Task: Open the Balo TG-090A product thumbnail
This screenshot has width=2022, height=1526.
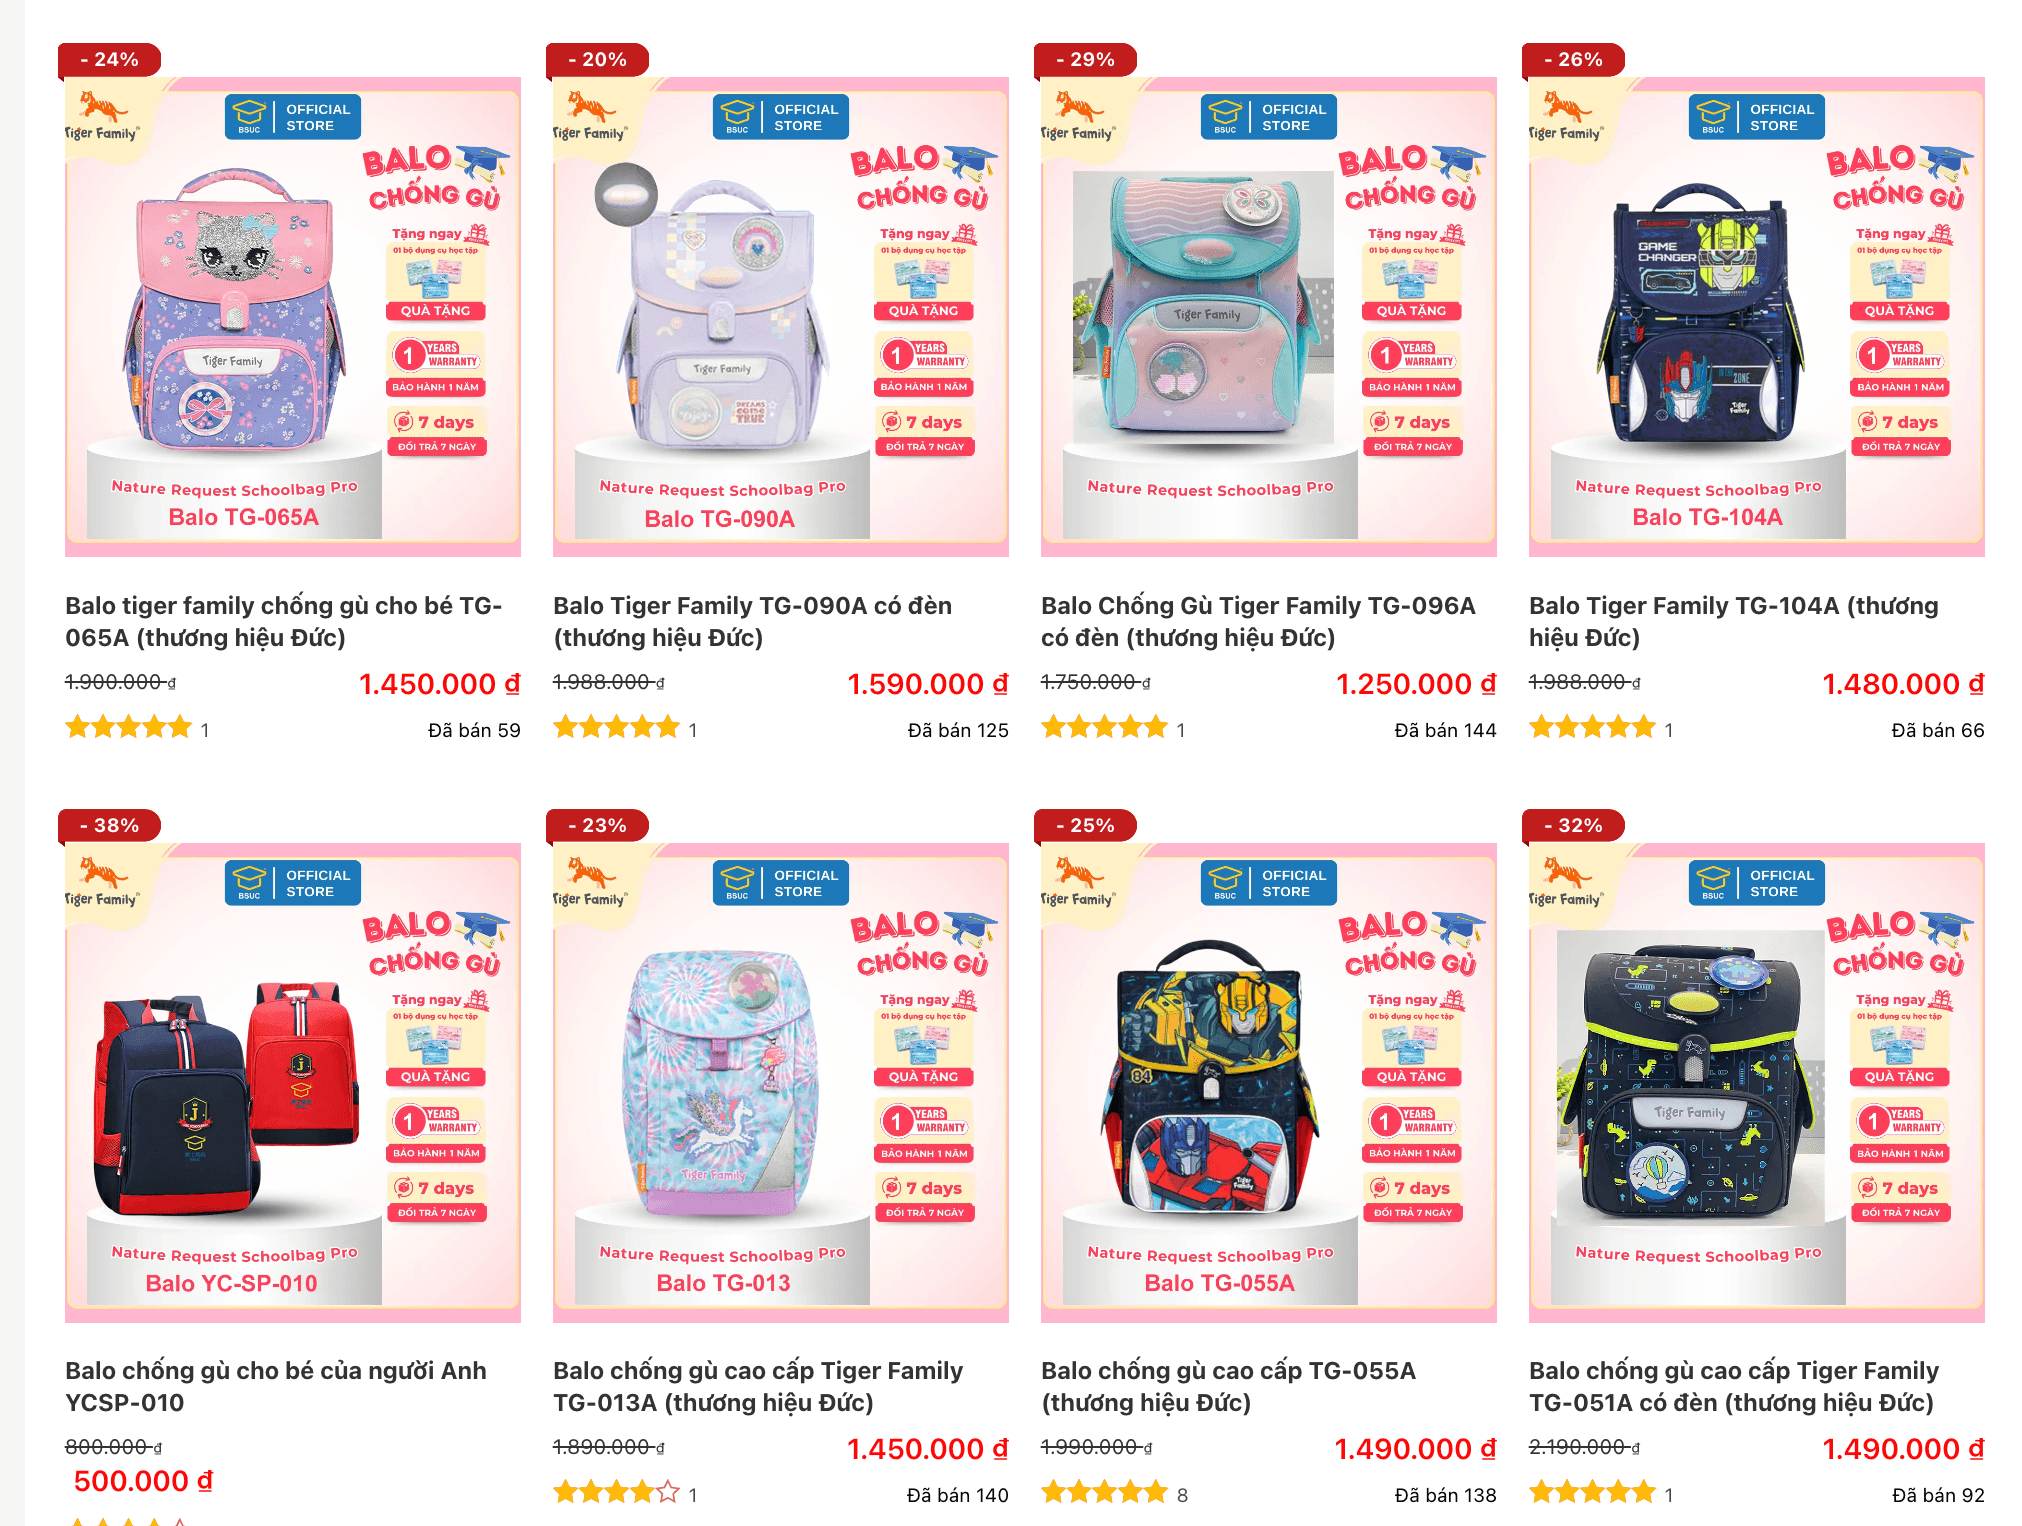Action: (781, 316)
